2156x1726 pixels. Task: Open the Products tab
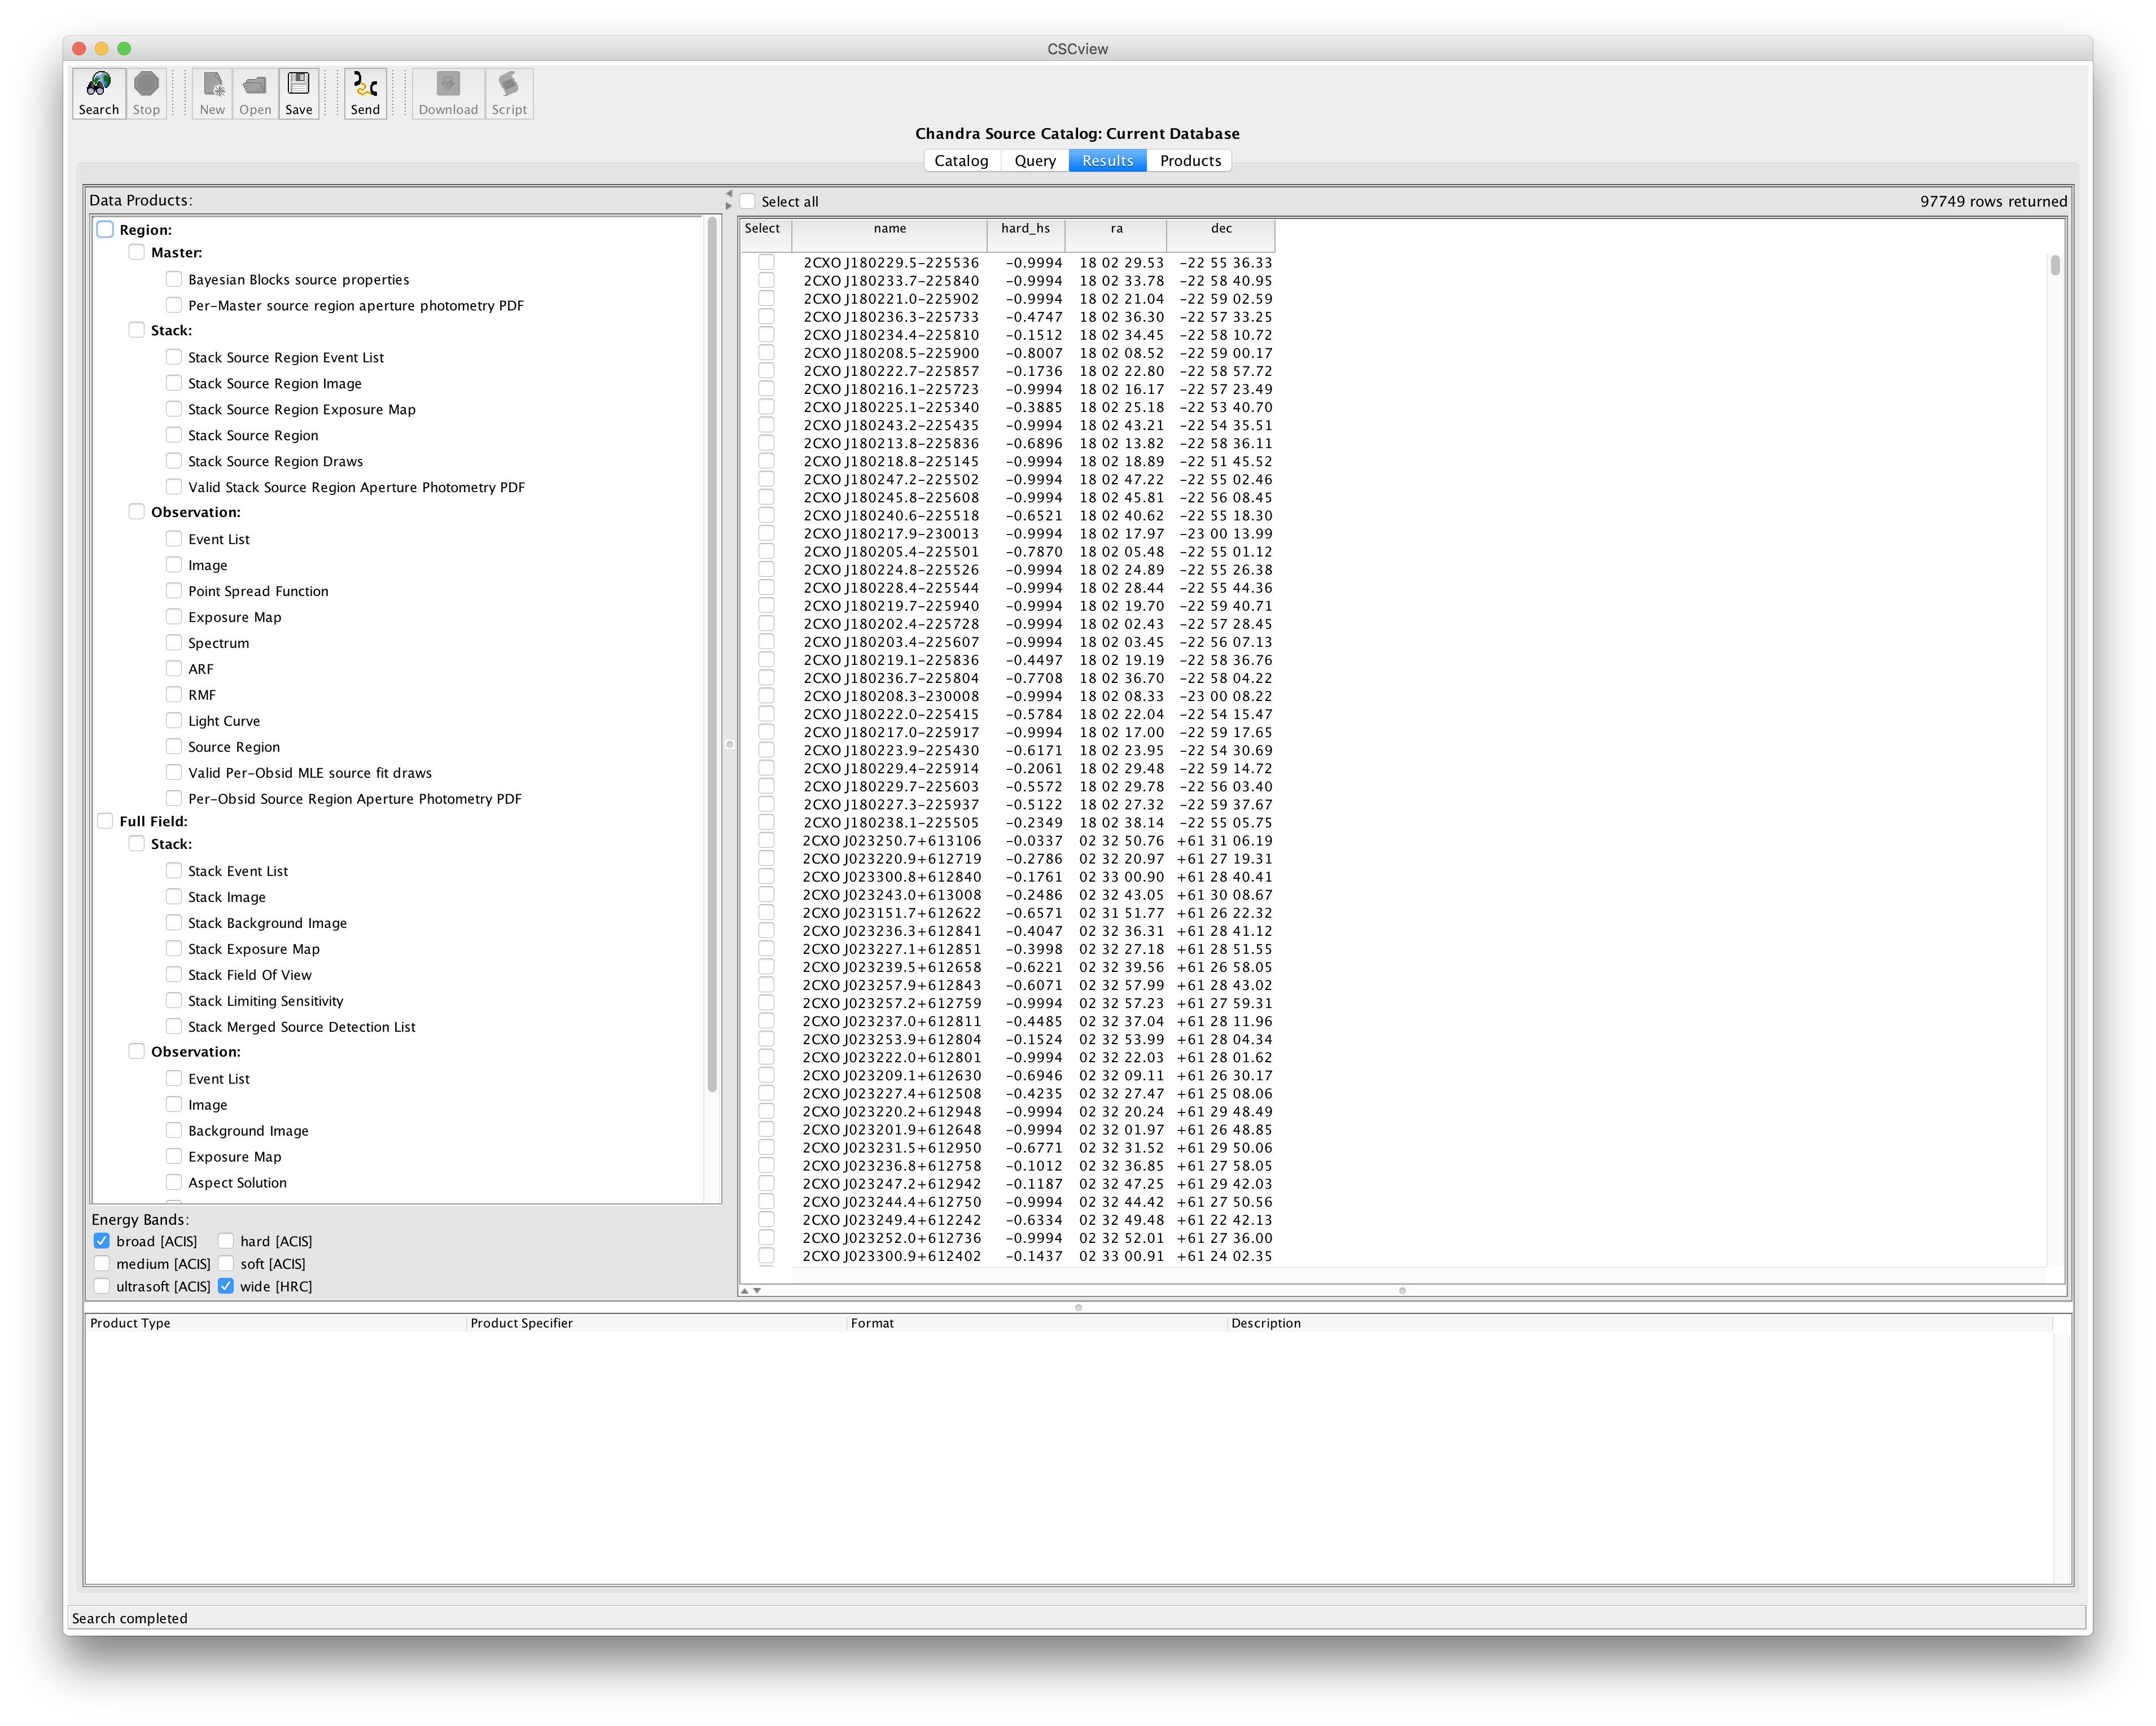[x=1189, y=161]
